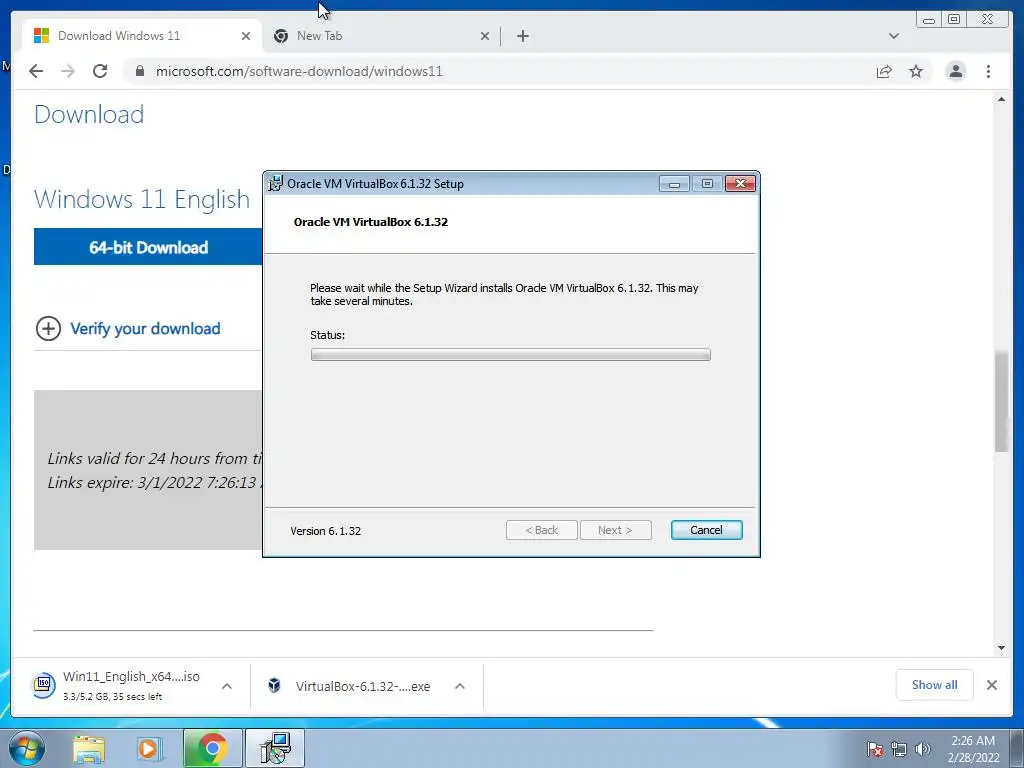Screen dimensions: 1024x768
Task: Click the VirtualBox installer taskbar icon
Action: click(x=275, y=748)
